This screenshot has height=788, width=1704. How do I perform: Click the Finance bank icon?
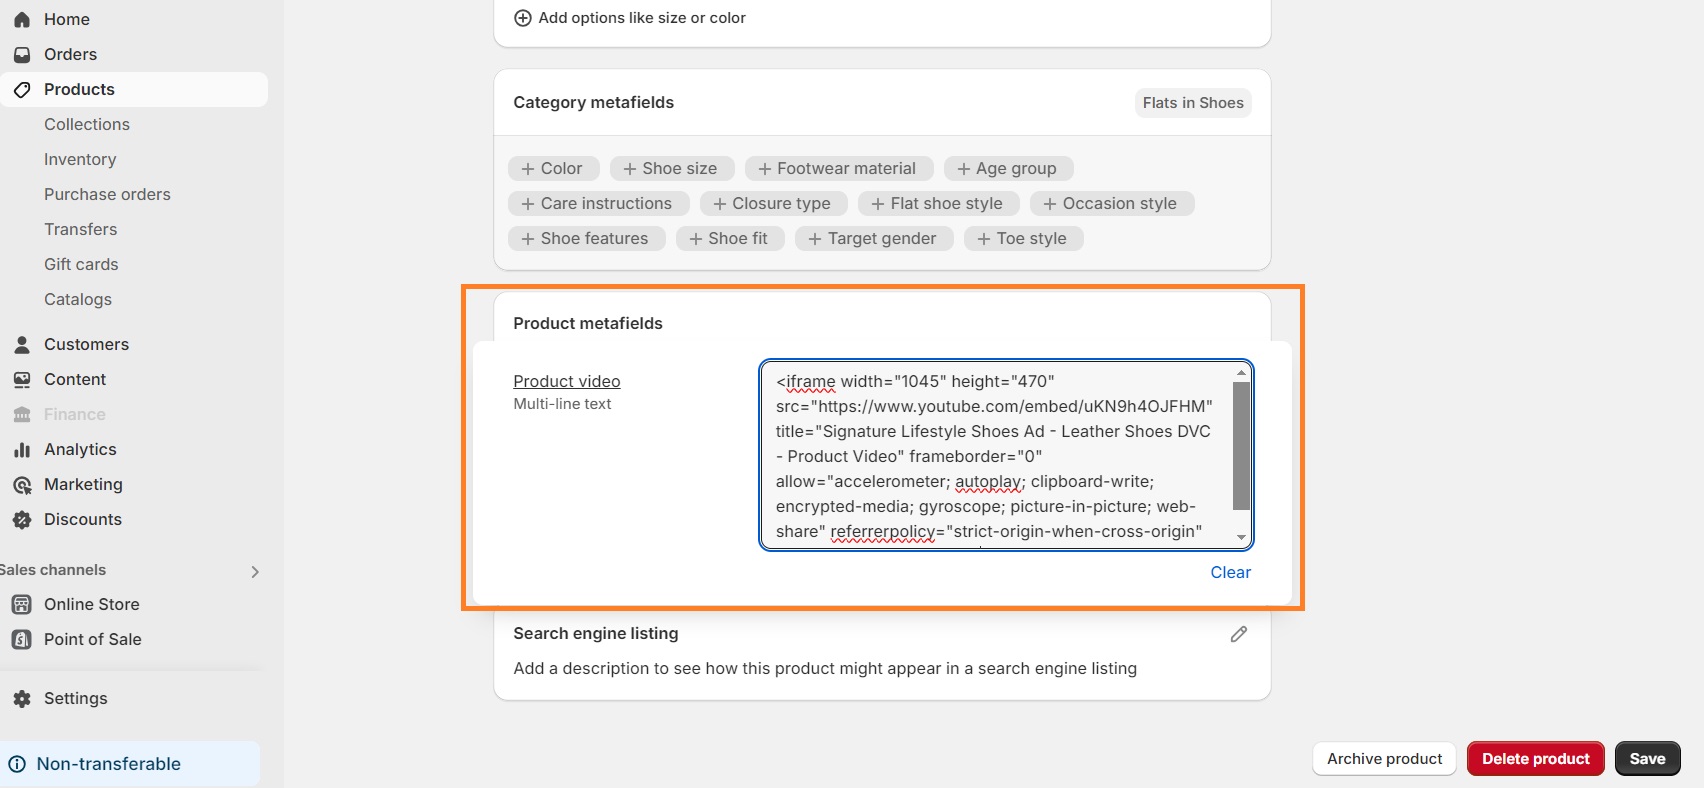pyautogui.click(x=22, y=414)
